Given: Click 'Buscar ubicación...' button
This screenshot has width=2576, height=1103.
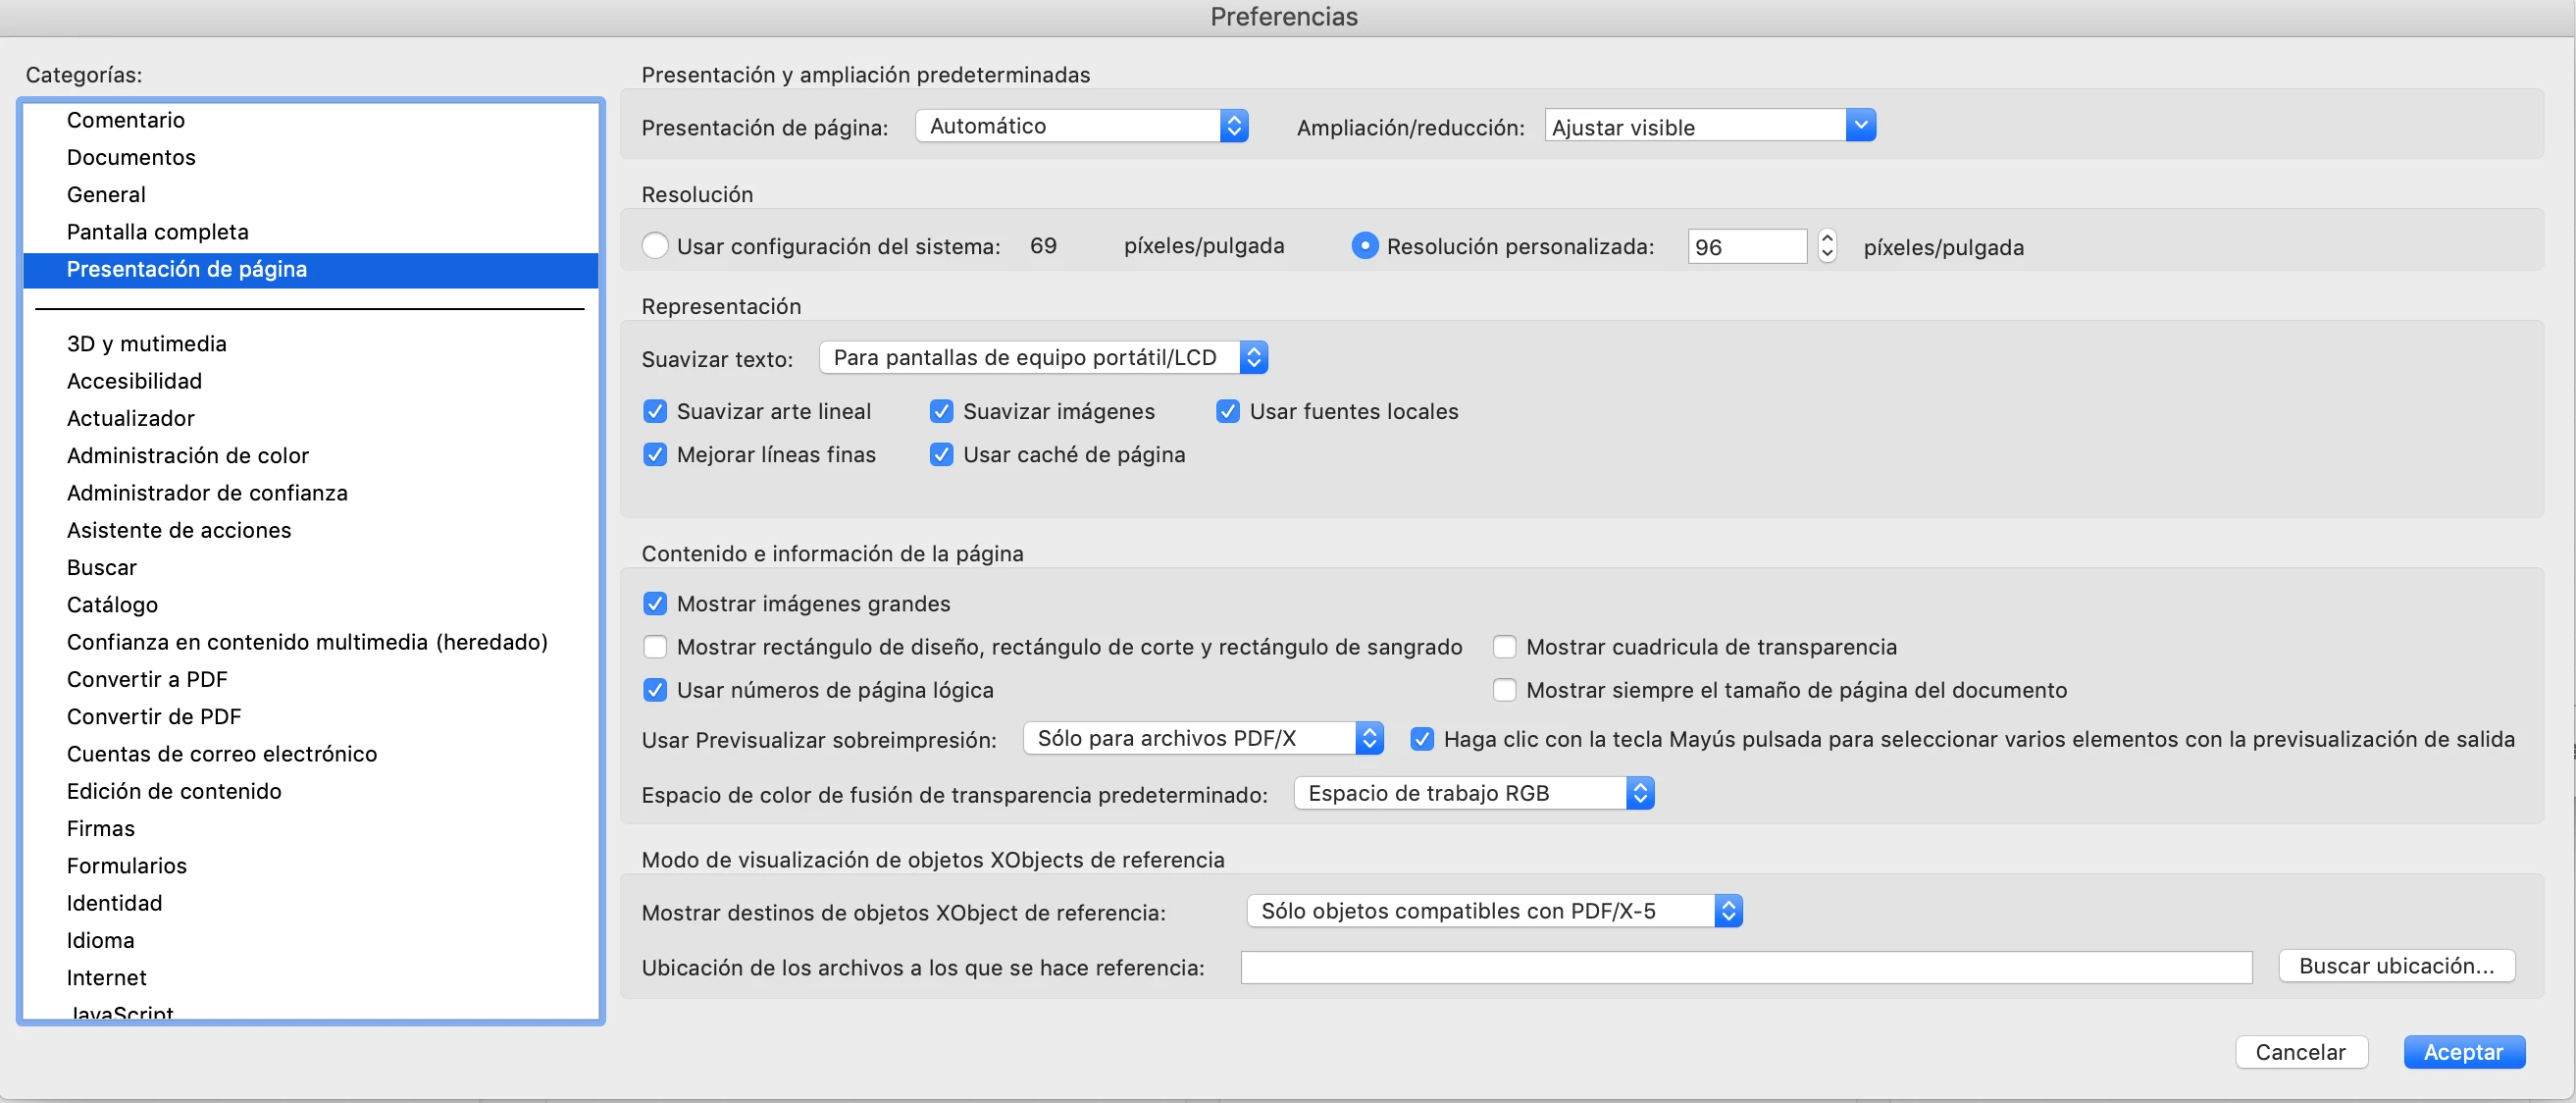Looking at the screenshot, I should [x=2396, y=966].
